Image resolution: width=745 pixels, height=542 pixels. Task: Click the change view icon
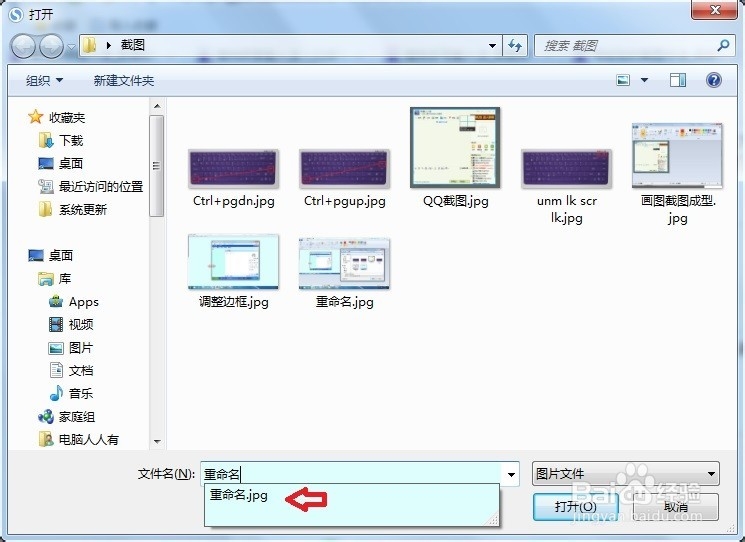[623, 80]
